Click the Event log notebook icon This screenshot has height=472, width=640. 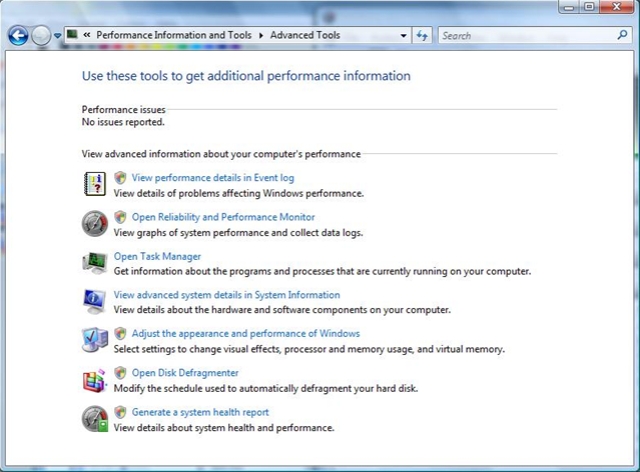pyautogui.click(x=95, y=184)
